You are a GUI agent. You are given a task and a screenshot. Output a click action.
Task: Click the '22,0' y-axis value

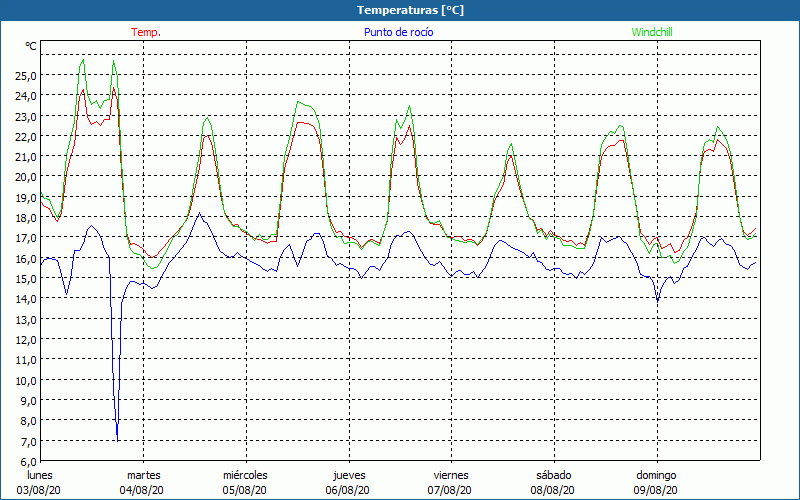[26, 137]
